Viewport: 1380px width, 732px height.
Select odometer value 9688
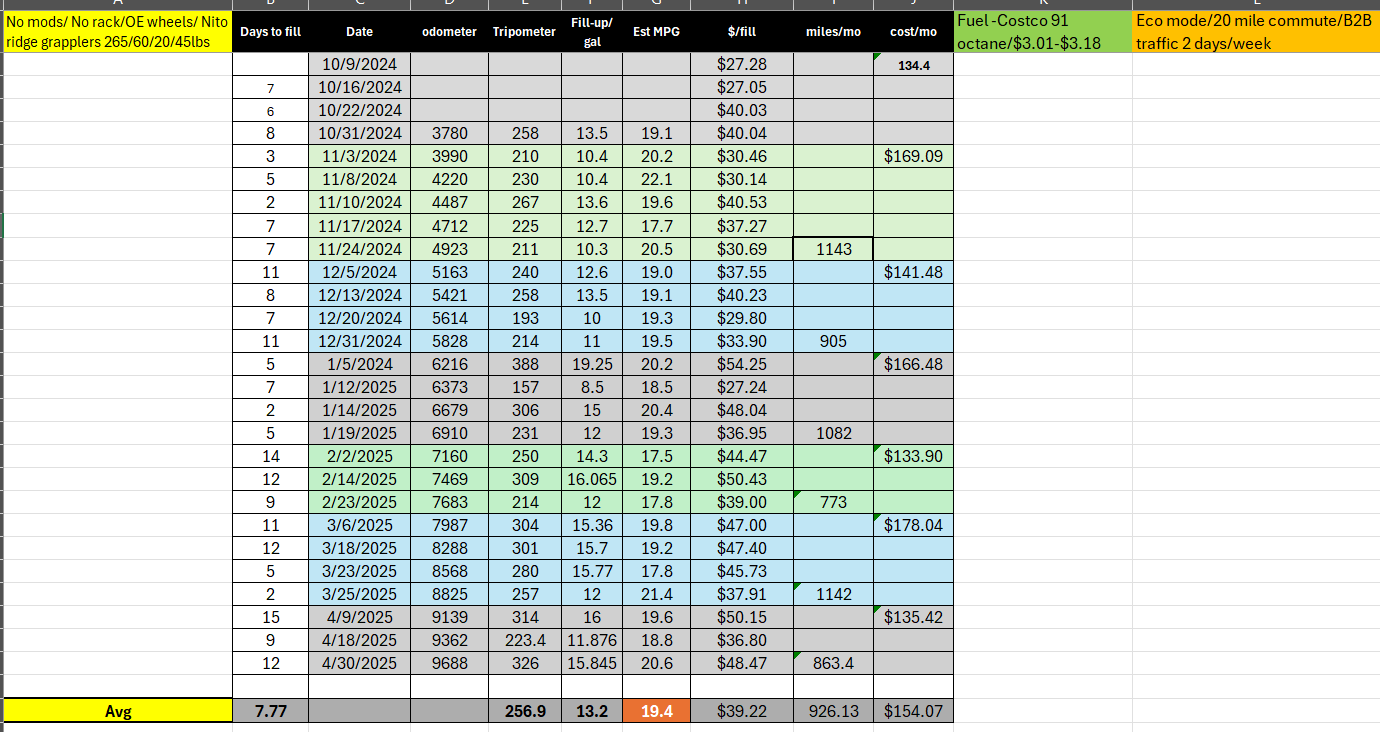click(449, 663)
